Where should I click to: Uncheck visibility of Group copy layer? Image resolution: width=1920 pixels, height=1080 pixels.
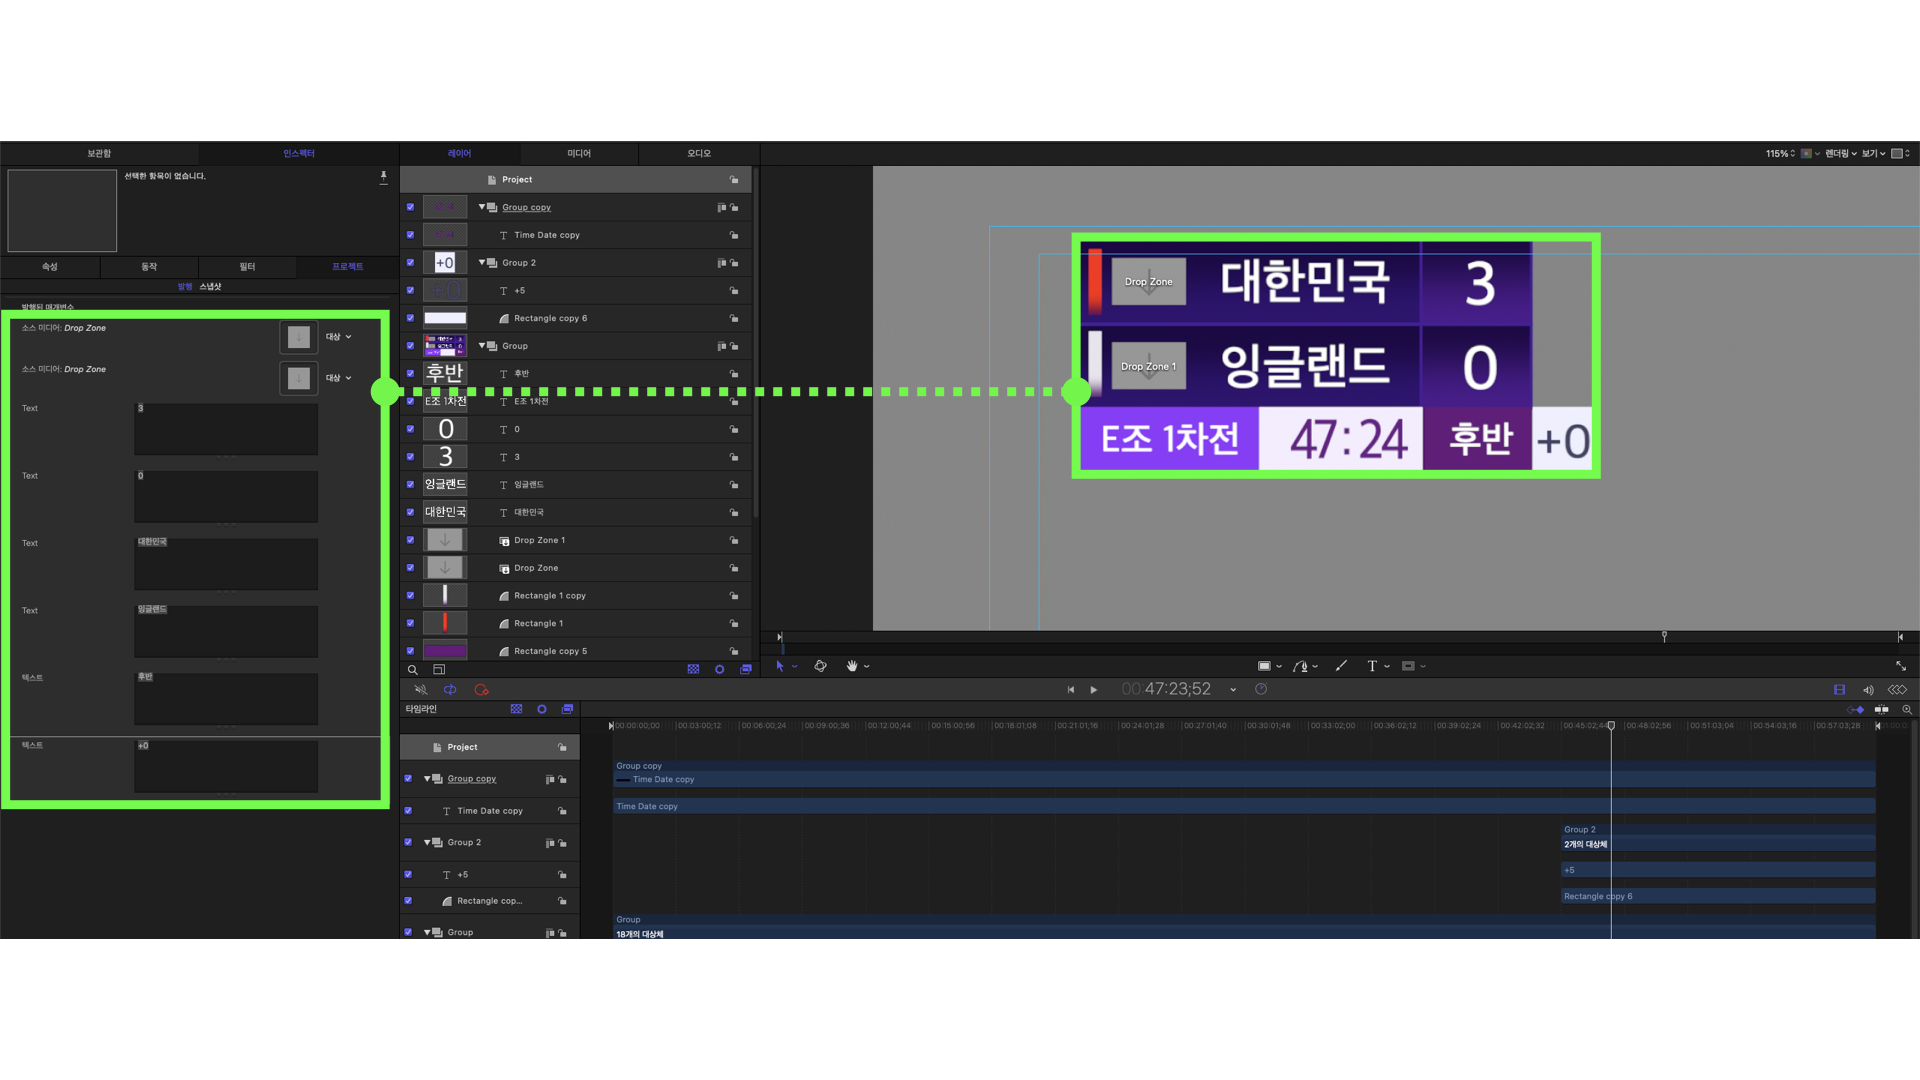point(410,207)
